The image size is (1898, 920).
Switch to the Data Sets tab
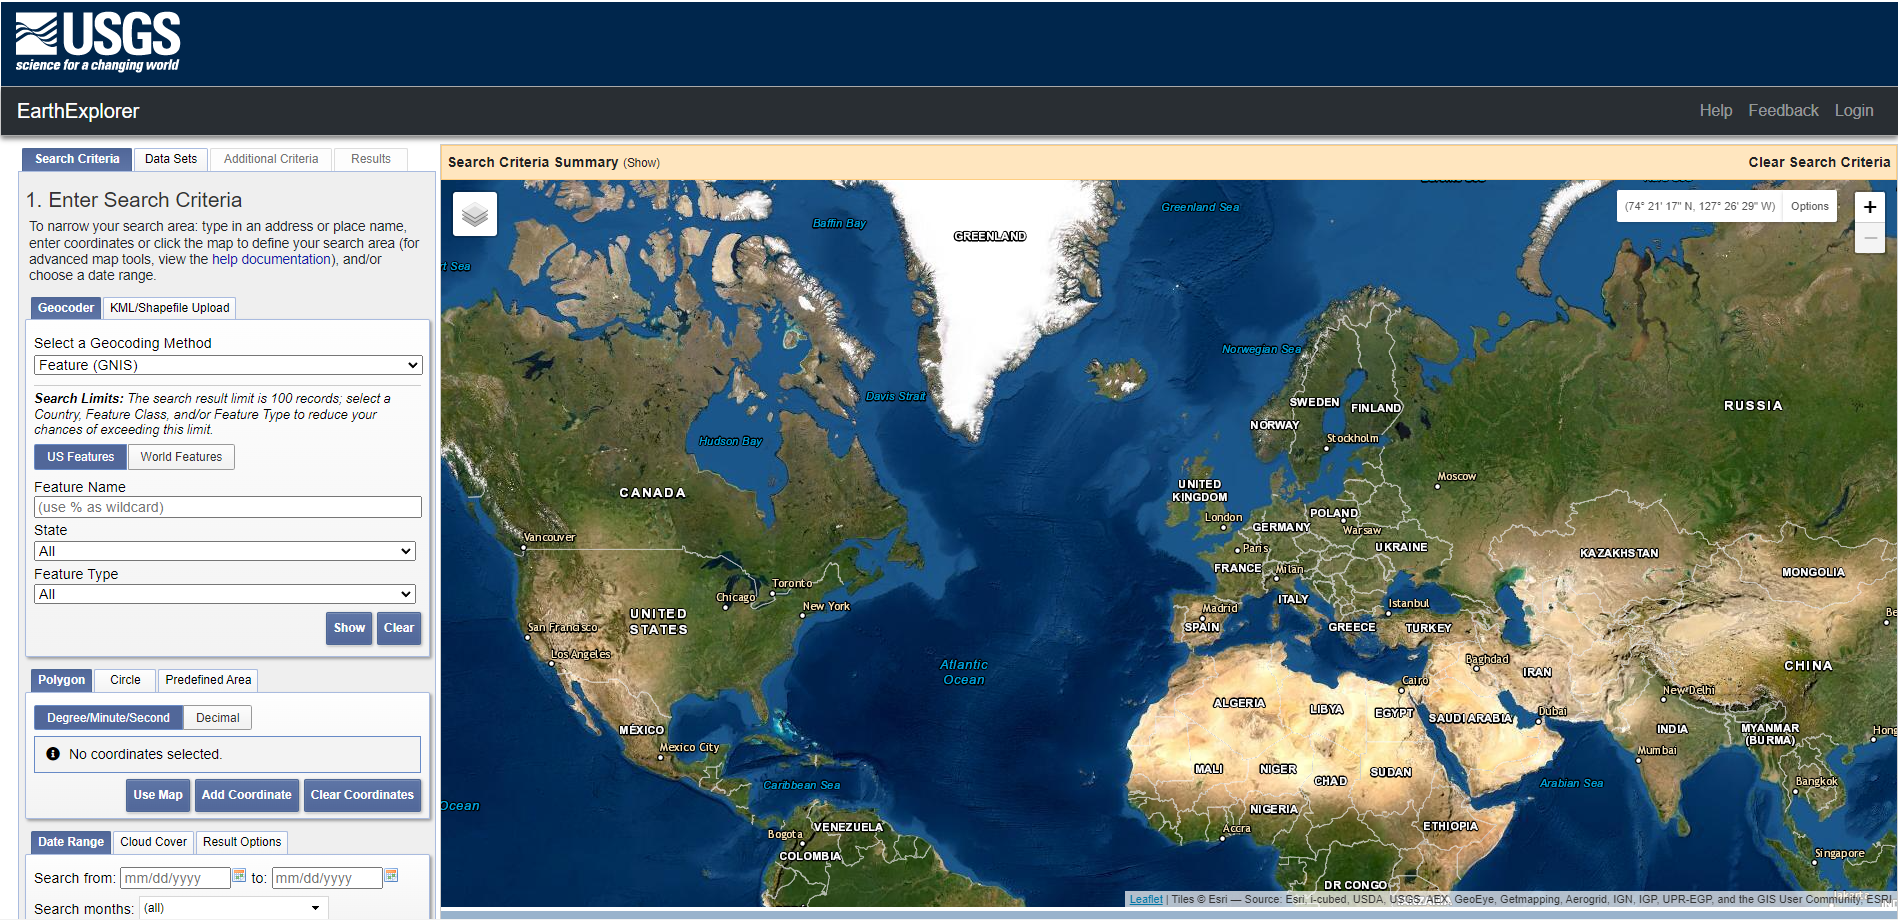[x=170, y=158]
